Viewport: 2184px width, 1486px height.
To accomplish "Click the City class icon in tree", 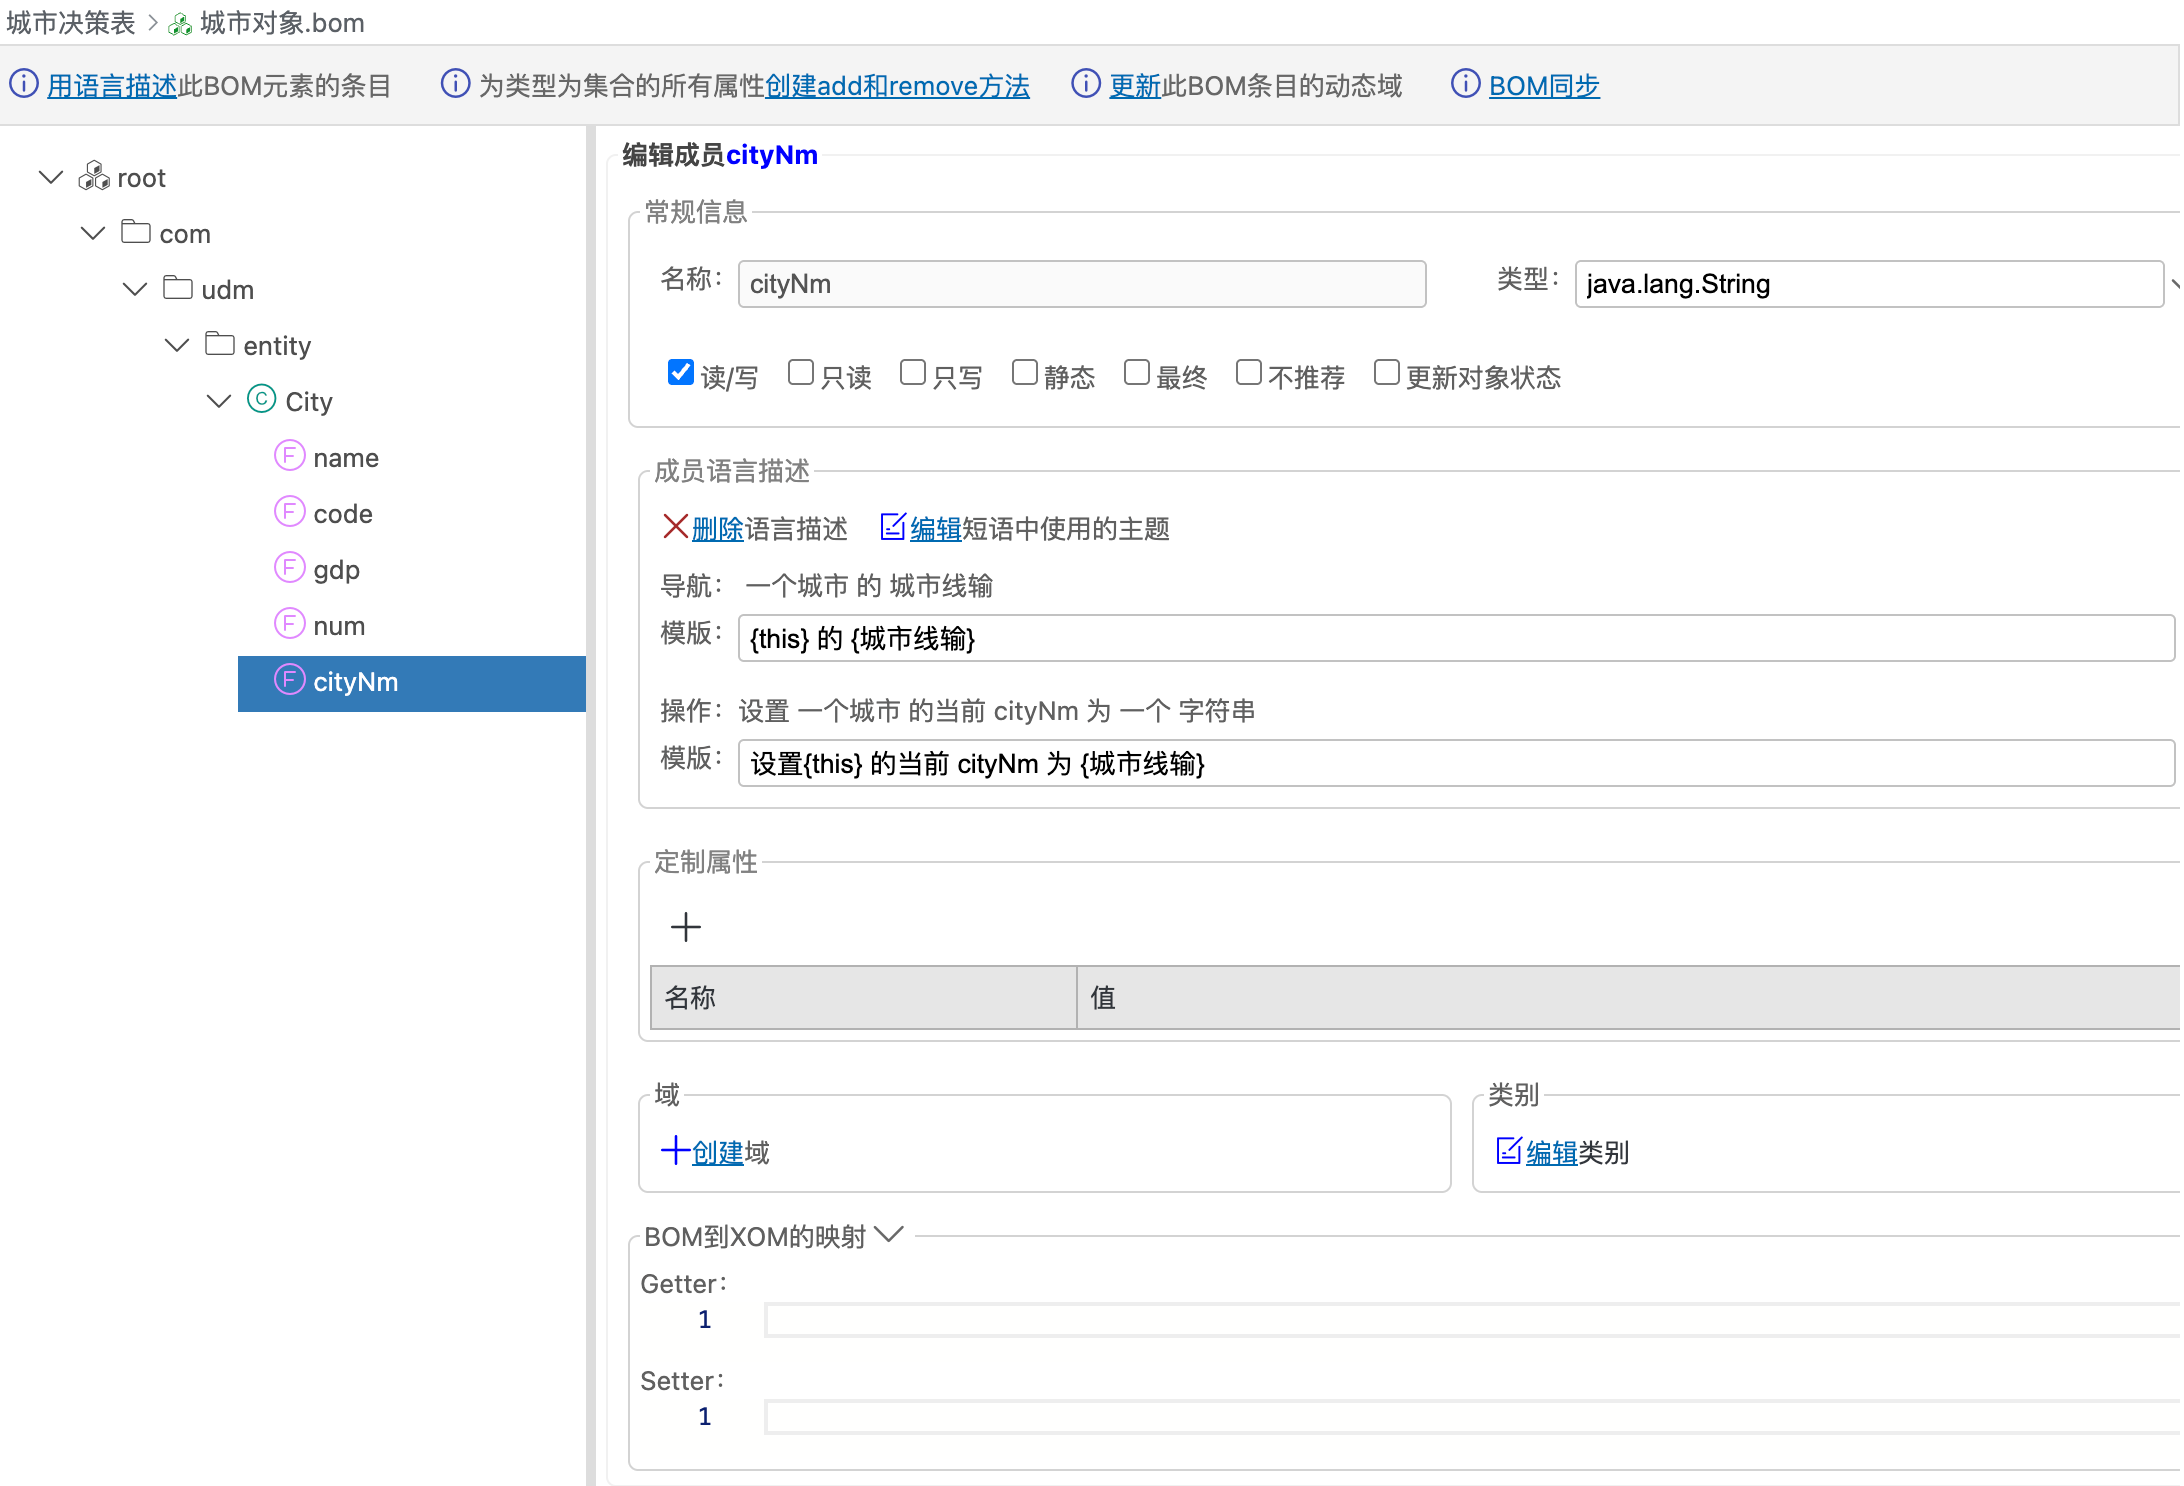I will pyautogui.click(x=261, y=400).
